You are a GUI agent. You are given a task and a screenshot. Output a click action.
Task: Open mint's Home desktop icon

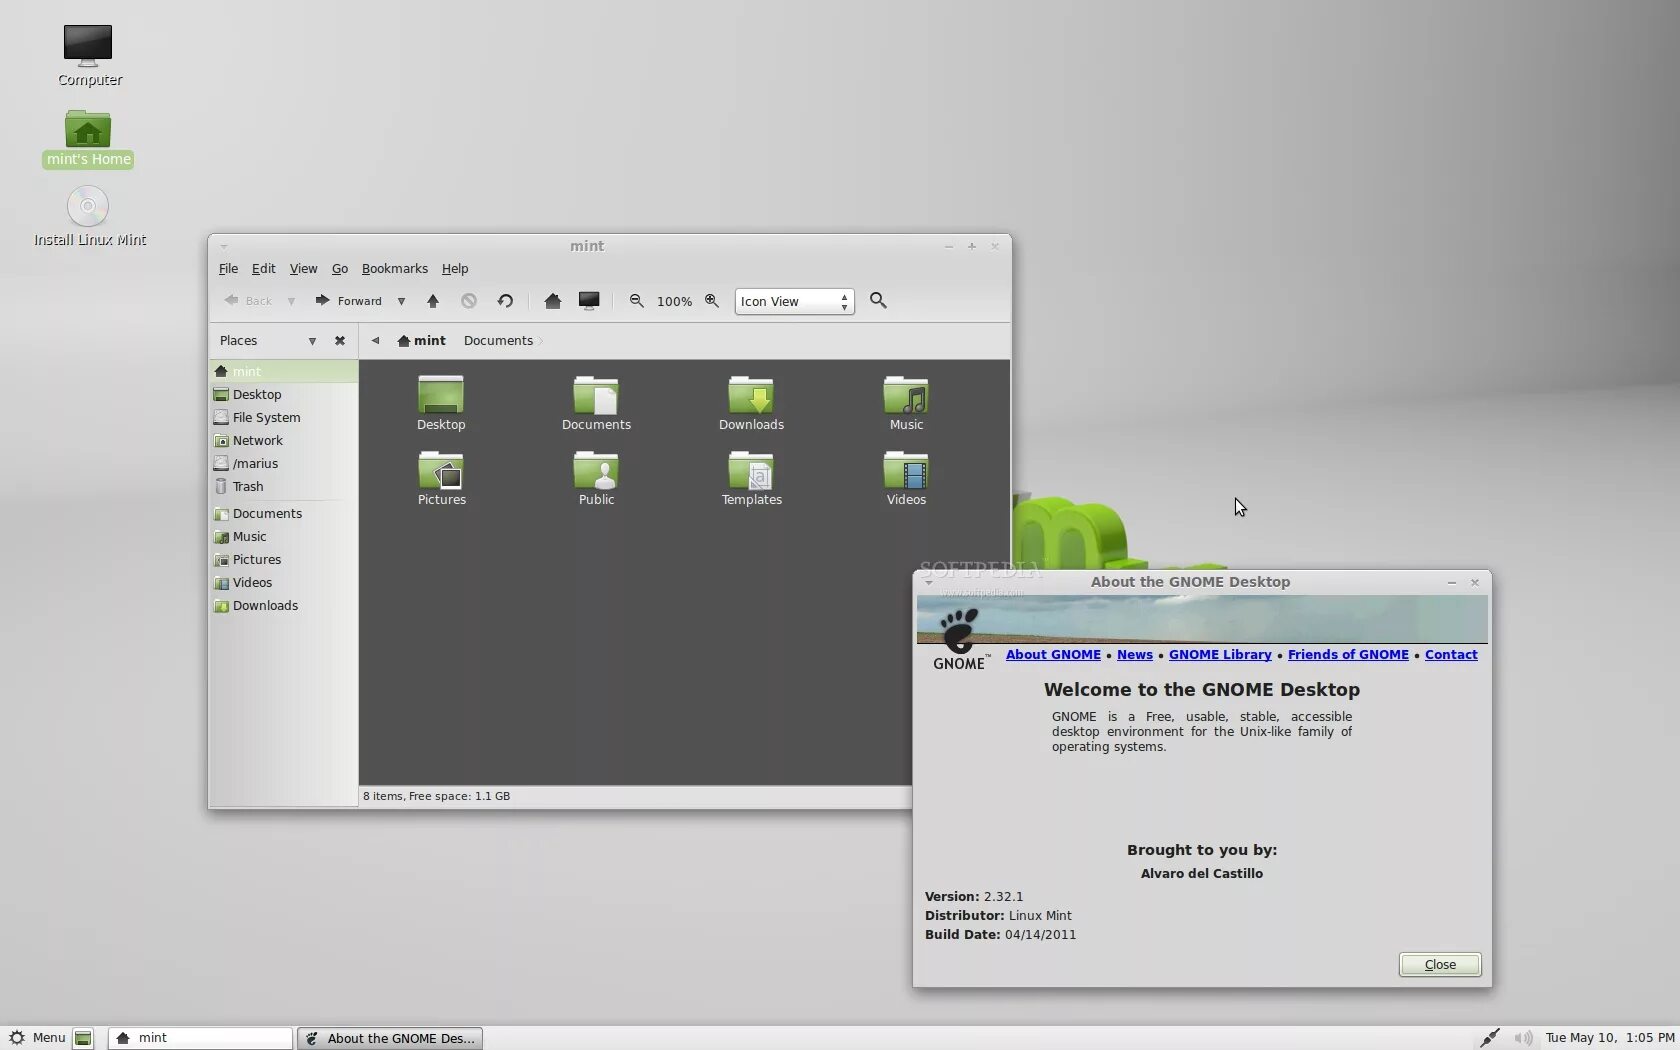point(88,130)
